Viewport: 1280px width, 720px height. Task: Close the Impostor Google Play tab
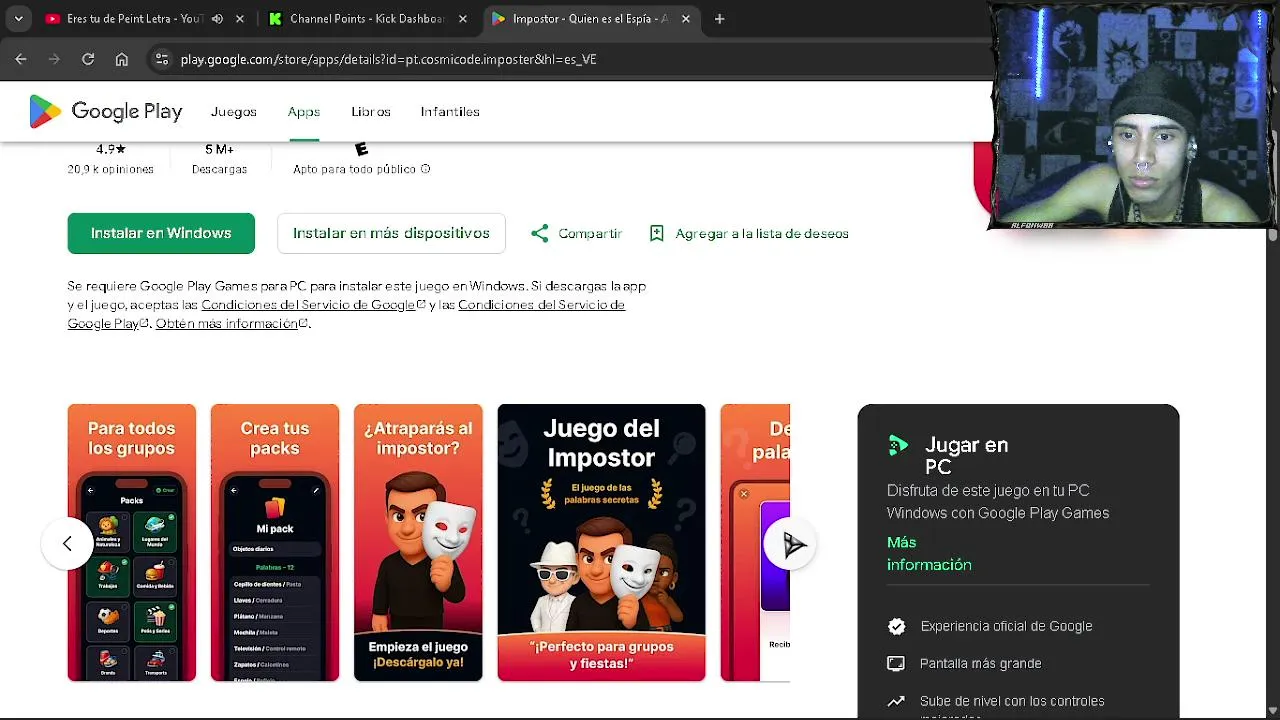(686, 19)
